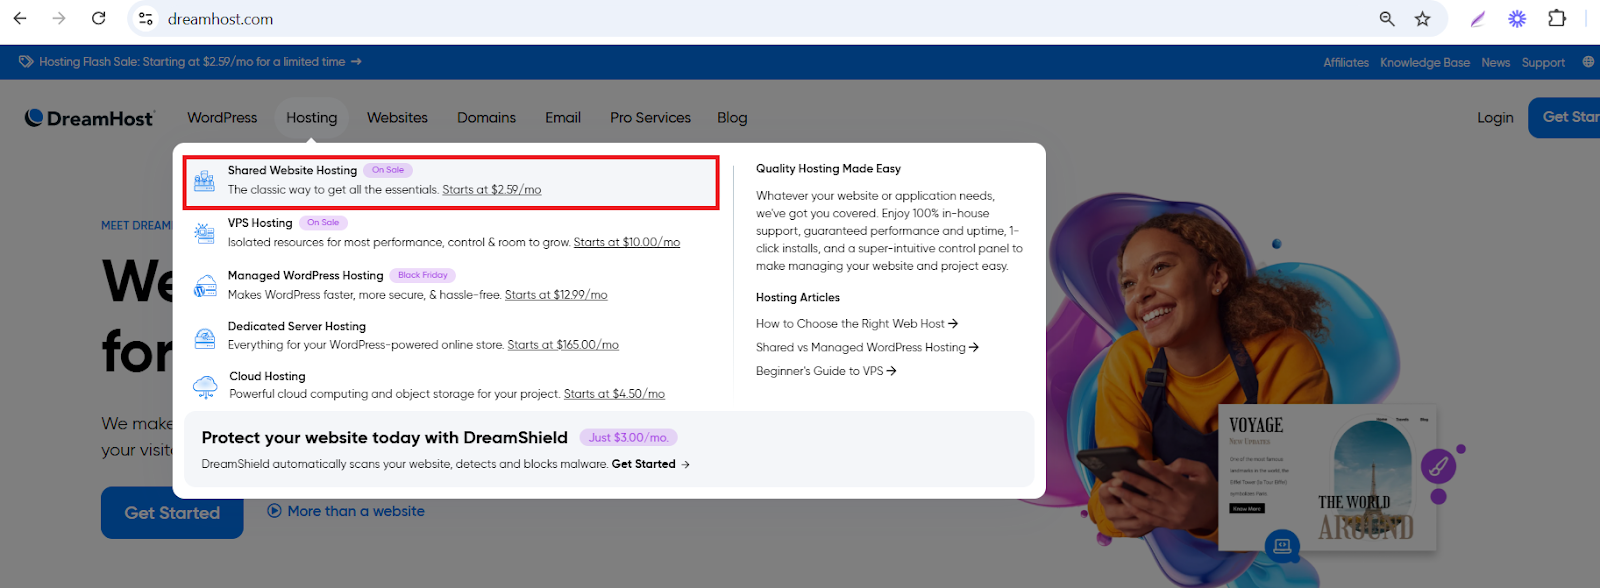This screenshot has height=588, width=1600.
Task: Click the Shared Website Hosting icon
Action: [204, 181]
